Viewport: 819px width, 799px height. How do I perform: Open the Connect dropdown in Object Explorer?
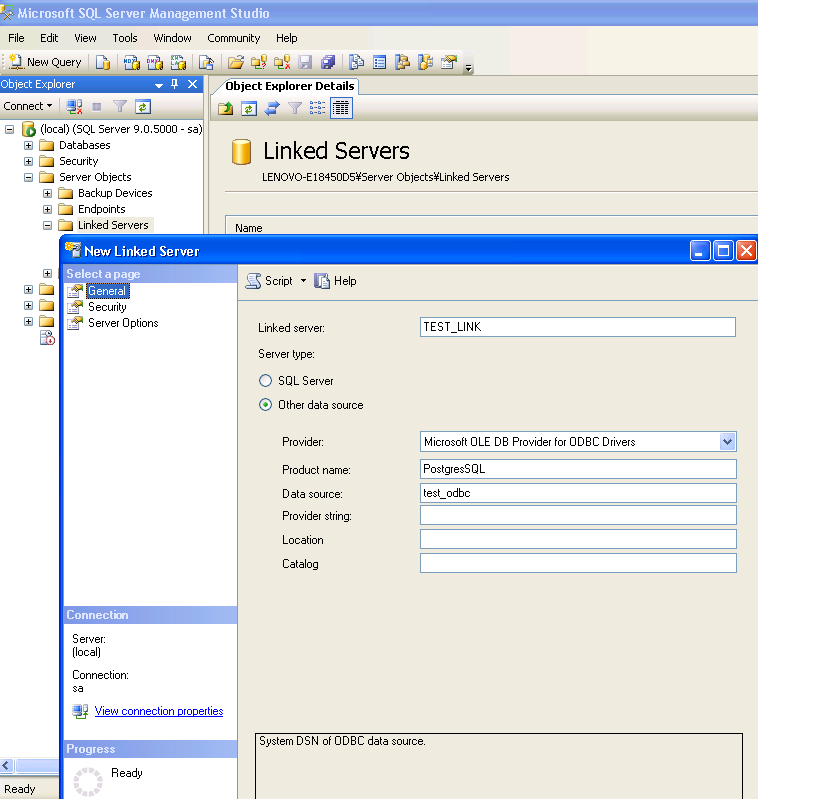(28, 106)
